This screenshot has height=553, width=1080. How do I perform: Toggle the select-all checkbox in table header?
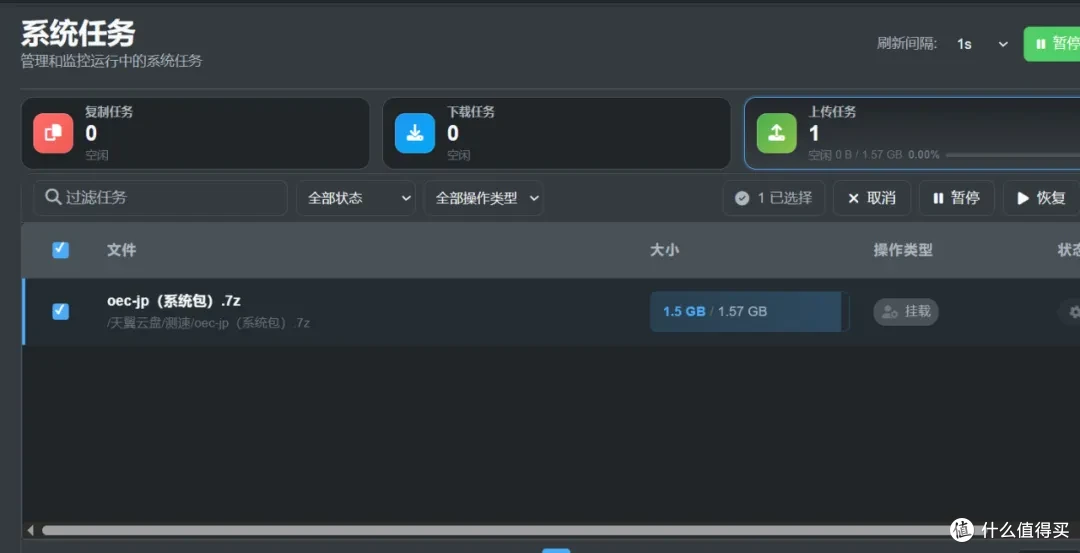(x=61, y=250)
